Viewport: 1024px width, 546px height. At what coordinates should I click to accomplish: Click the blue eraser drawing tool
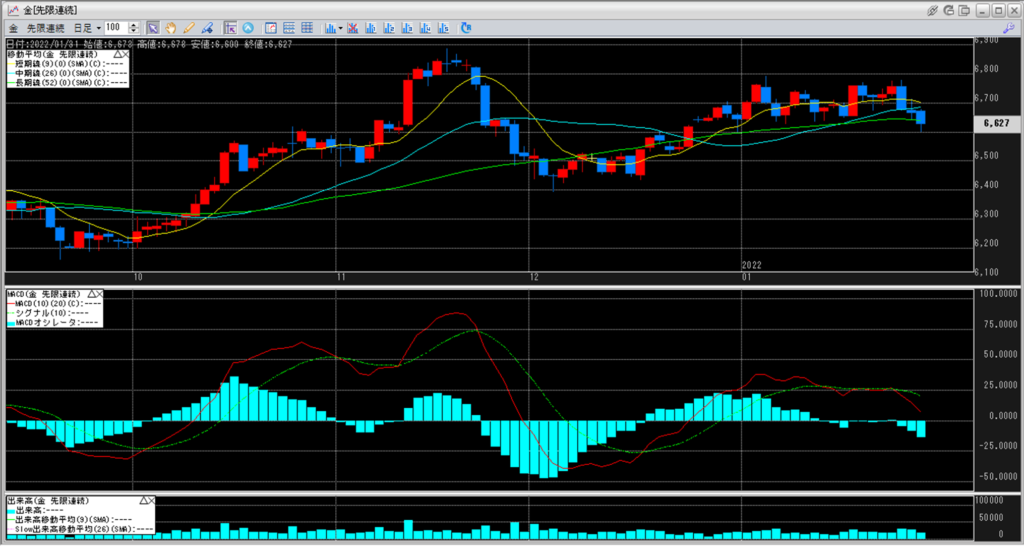207,27
